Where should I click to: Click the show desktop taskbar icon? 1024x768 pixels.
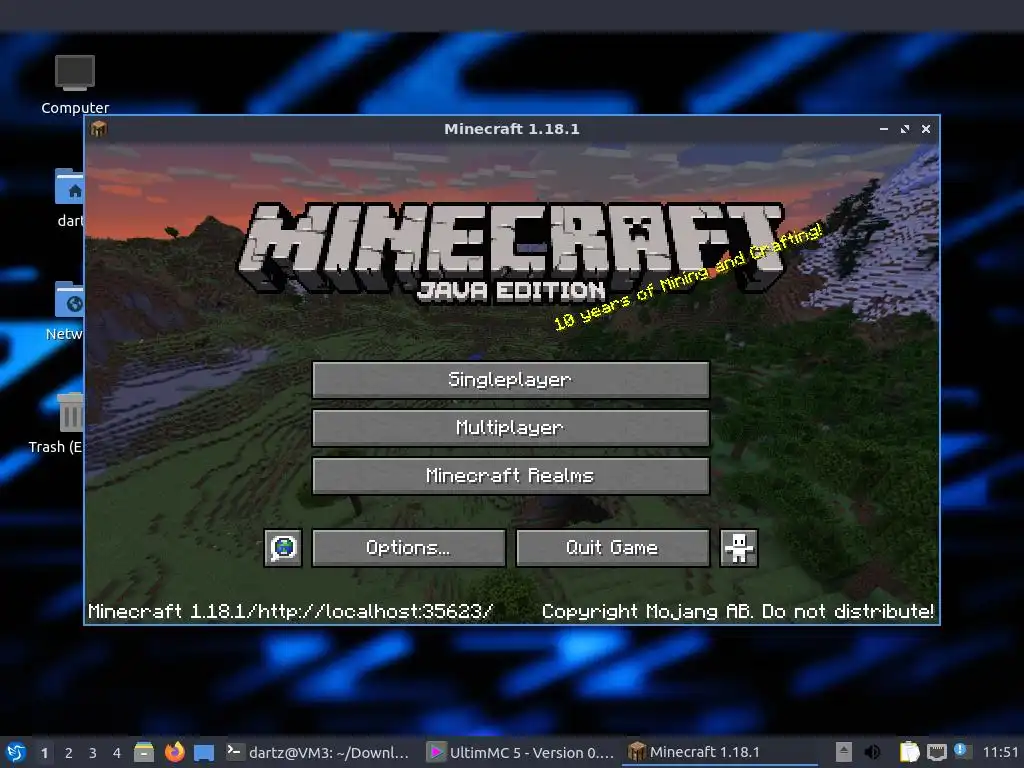[204, 752]
